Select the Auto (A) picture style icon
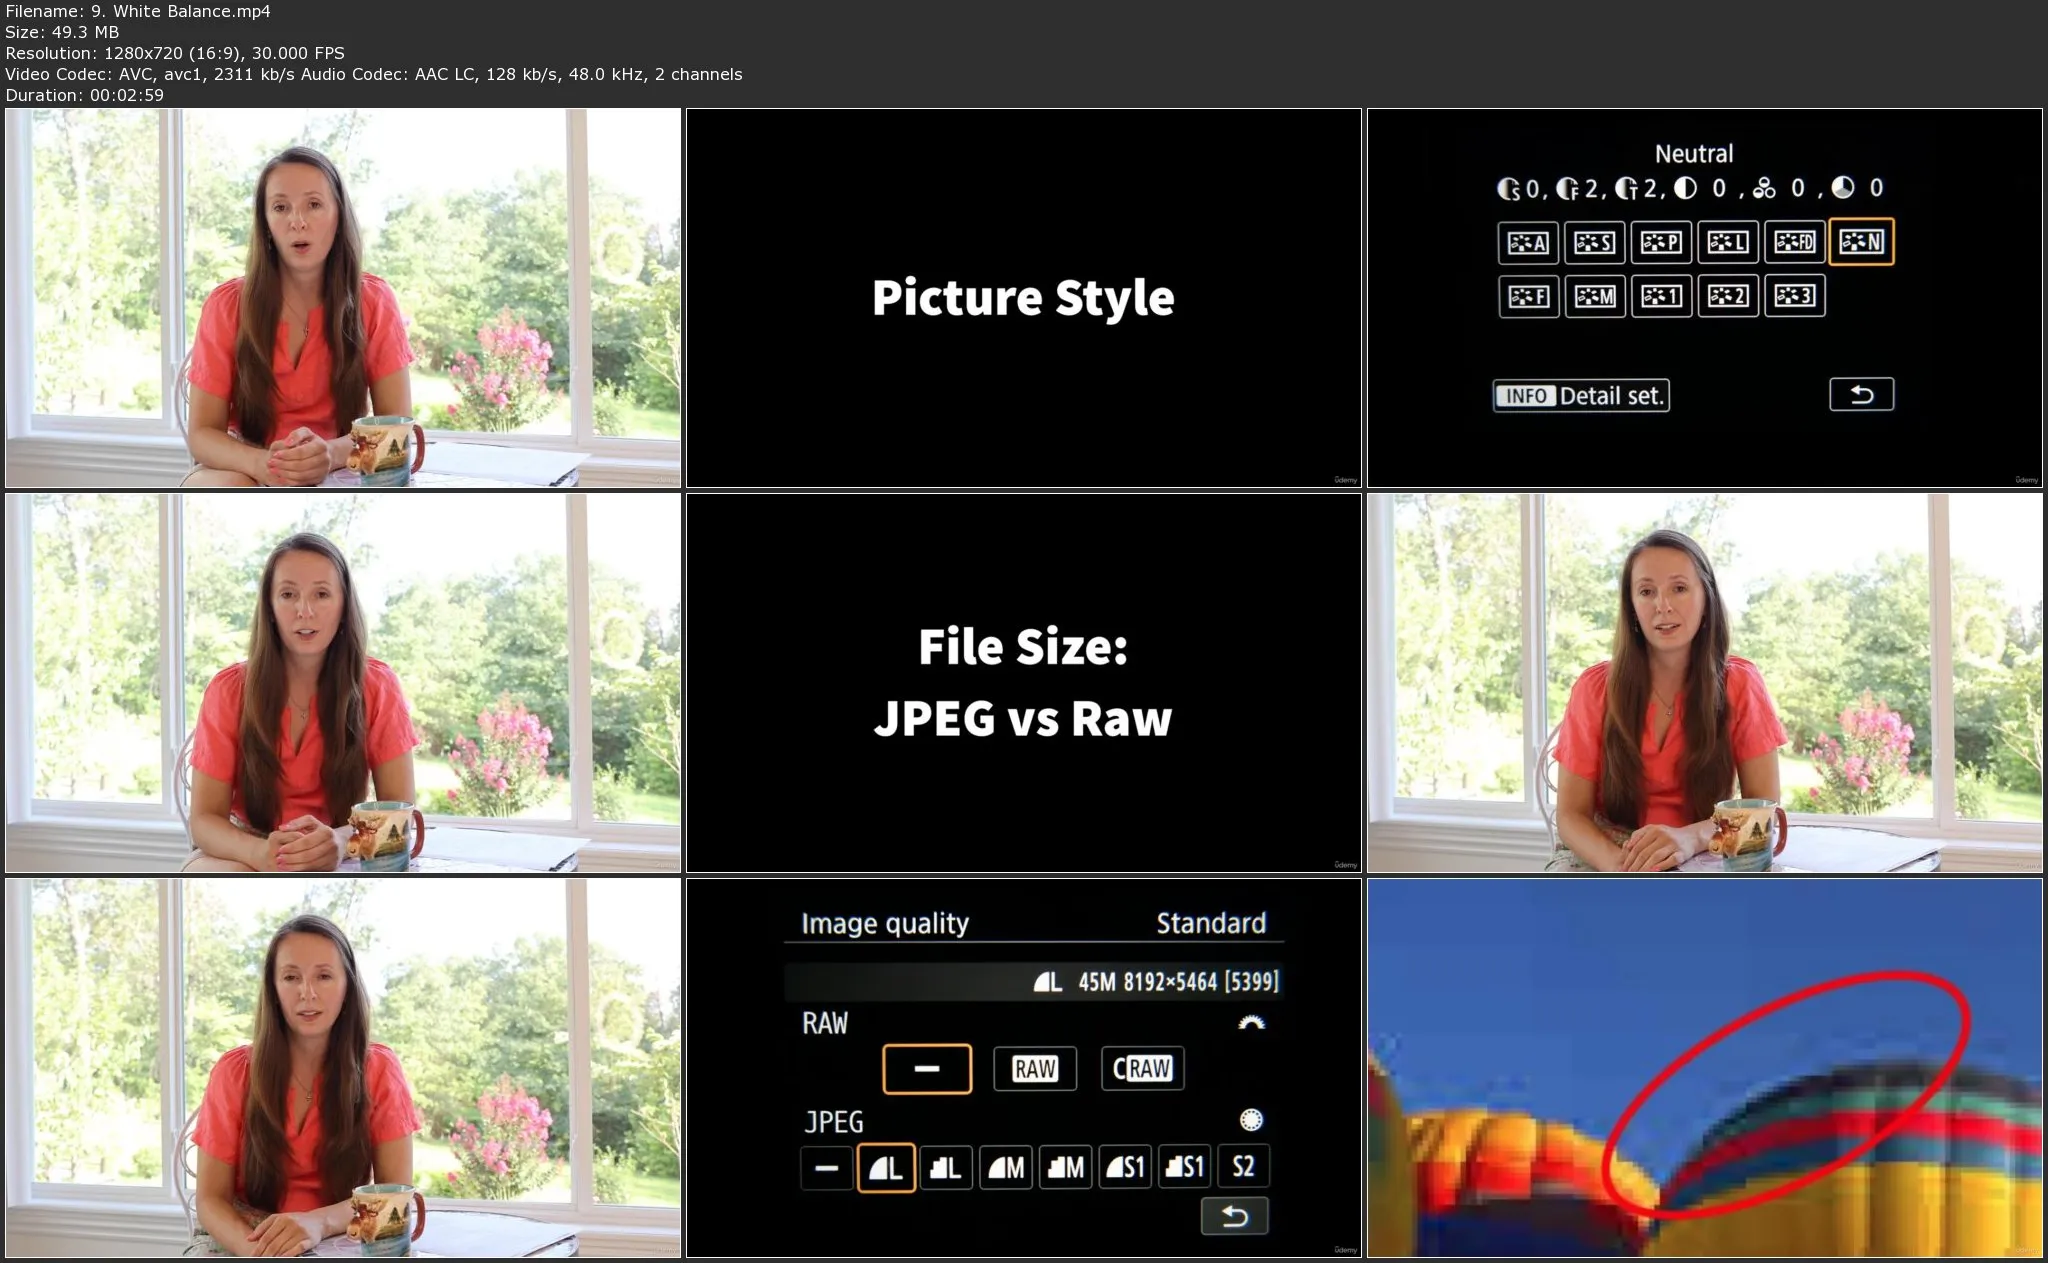Screen dimensions: 2048x1263 point(1527,242)
